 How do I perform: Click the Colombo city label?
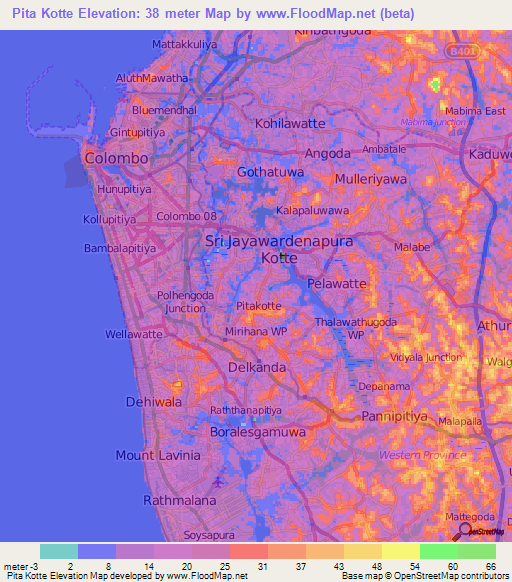pos(117,158)
